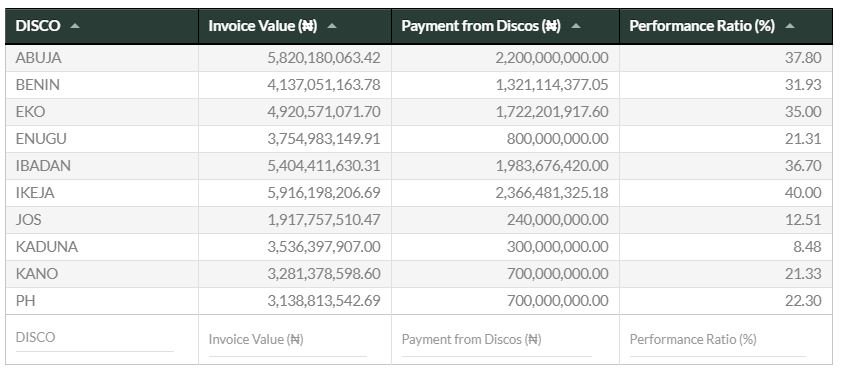This screenshot has width=841, height=373.
Task: Click invoice value 1,917,757,510.47
Action: pyautogui.click(x=324, y=220)
